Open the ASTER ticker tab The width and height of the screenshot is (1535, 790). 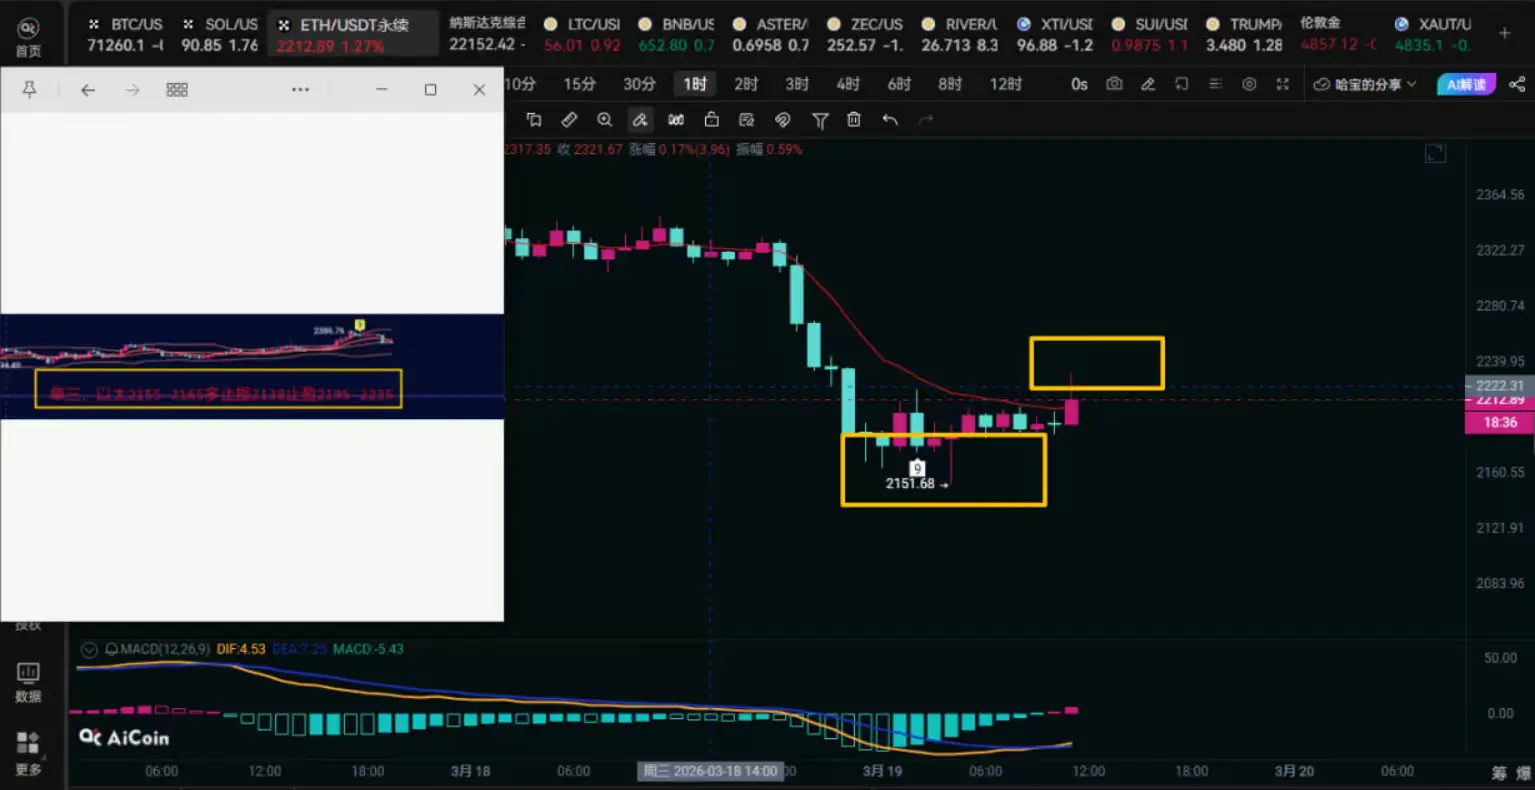771,34
